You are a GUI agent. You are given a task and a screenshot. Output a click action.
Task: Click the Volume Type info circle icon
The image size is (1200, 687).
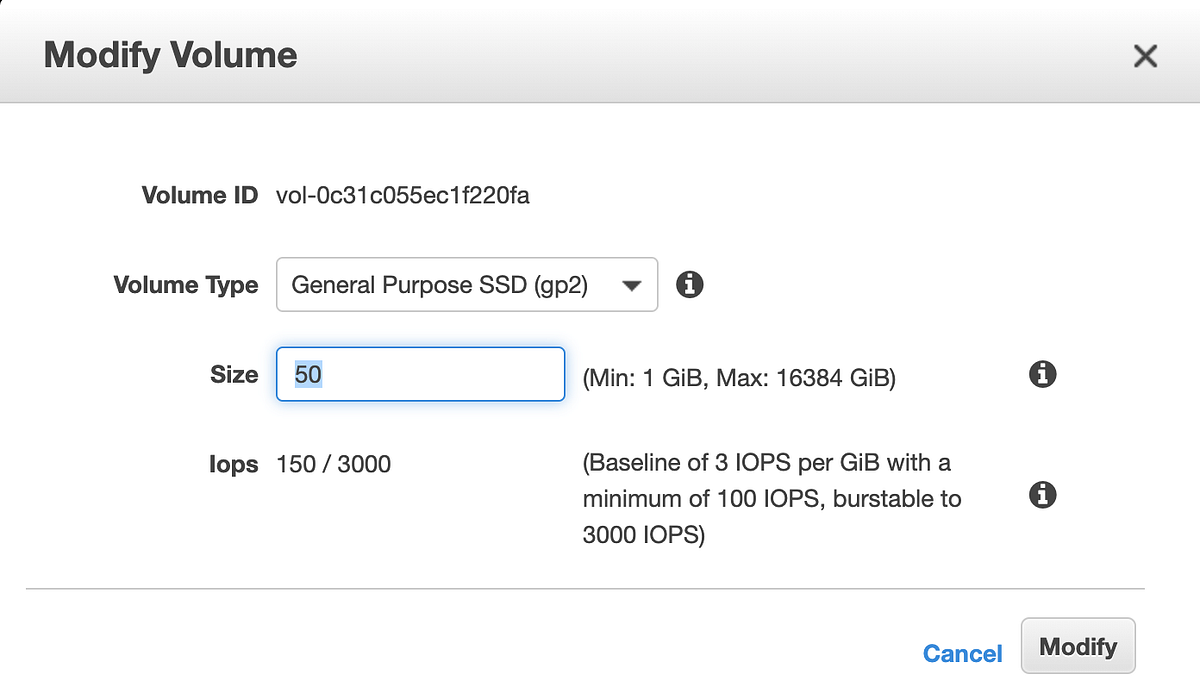point(689,285)
